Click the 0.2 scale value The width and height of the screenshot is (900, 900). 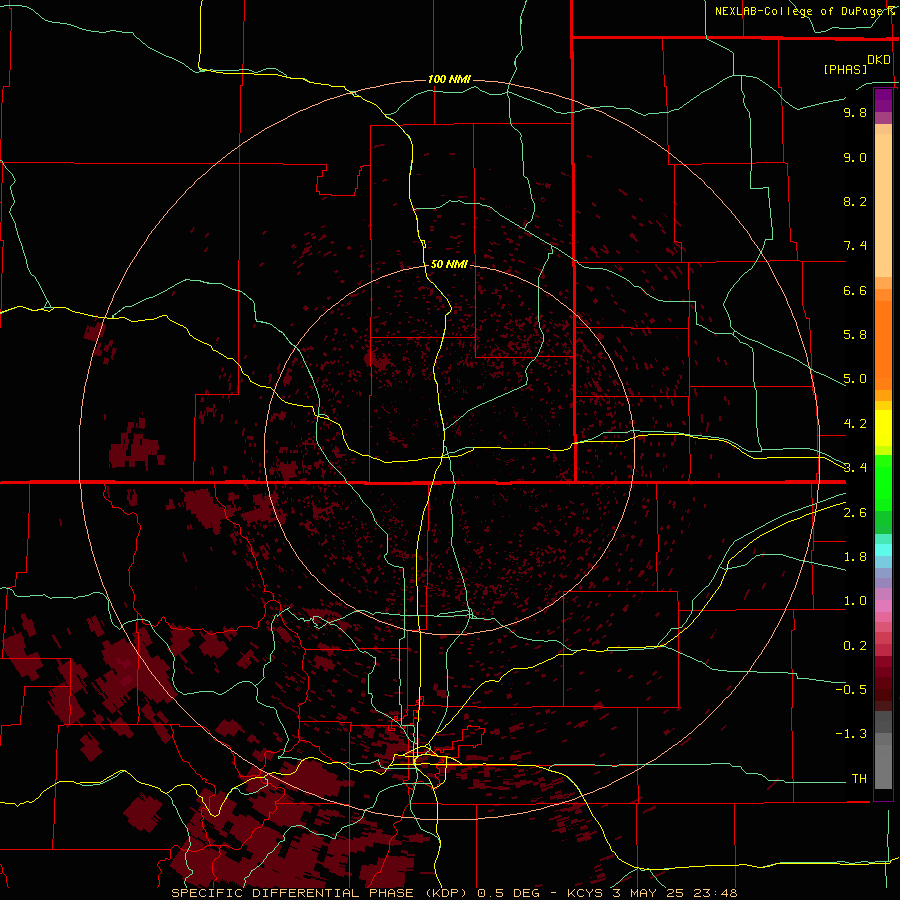[x=855, y=646]
